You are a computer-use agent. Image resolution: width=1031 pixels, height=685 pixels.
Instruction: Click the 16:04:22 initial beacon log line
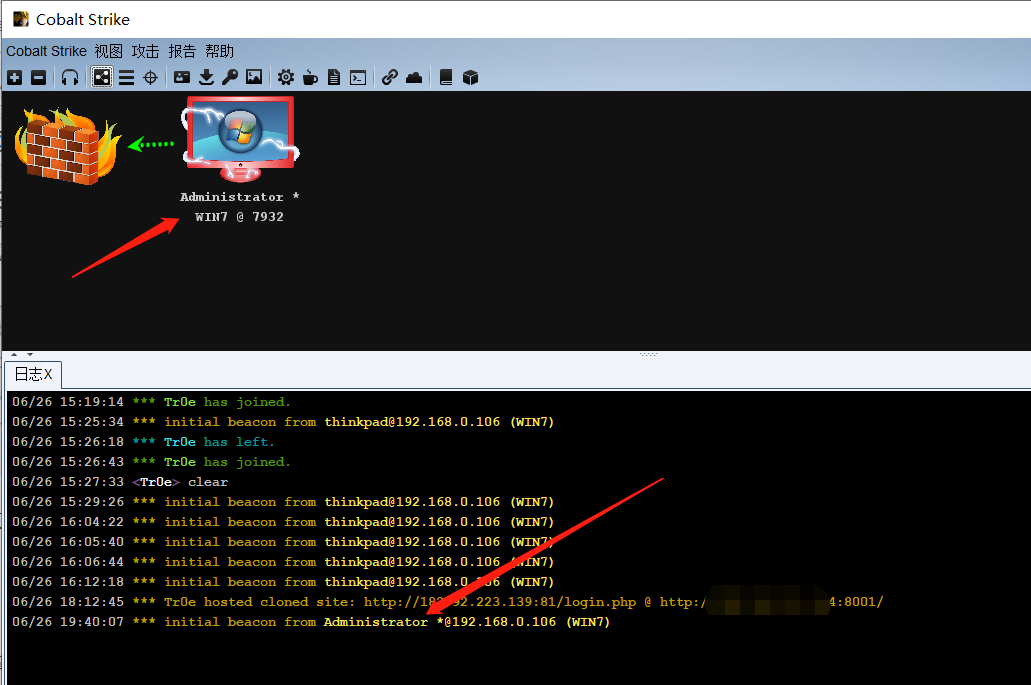click(x=283, y=521)
